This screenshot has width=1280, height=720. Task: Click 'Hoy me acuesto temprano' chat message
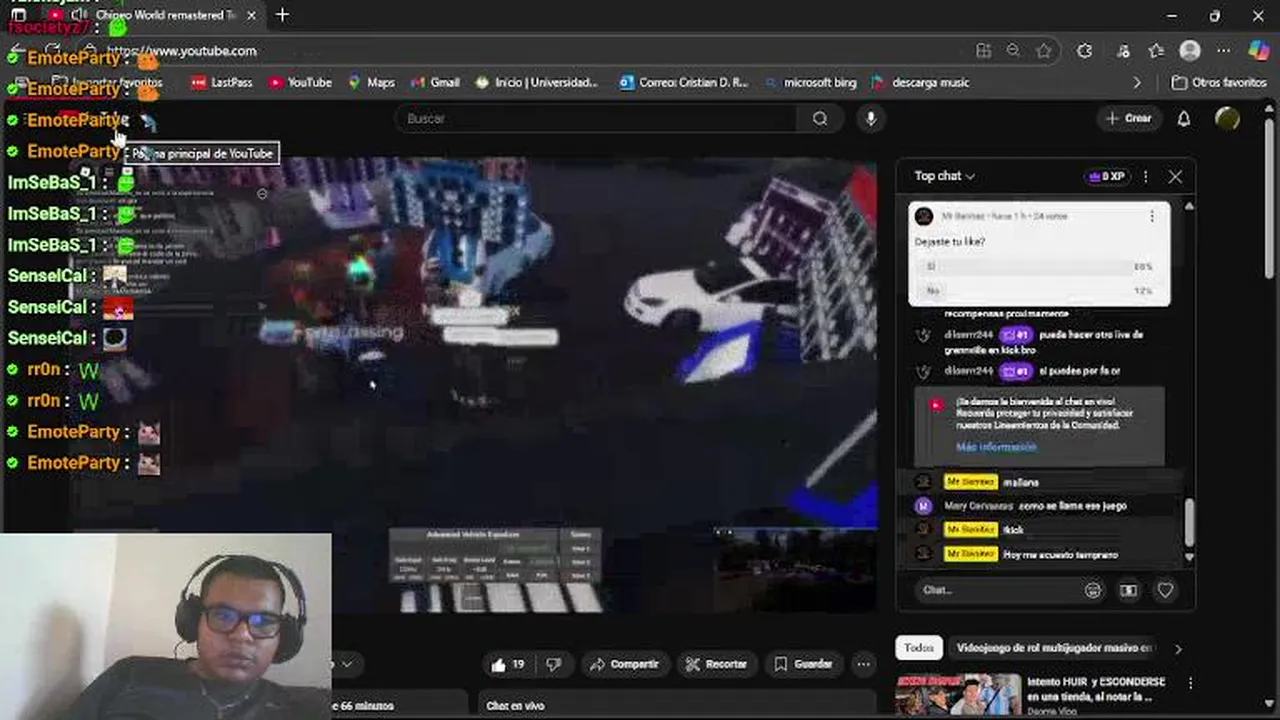point(1060,554)
